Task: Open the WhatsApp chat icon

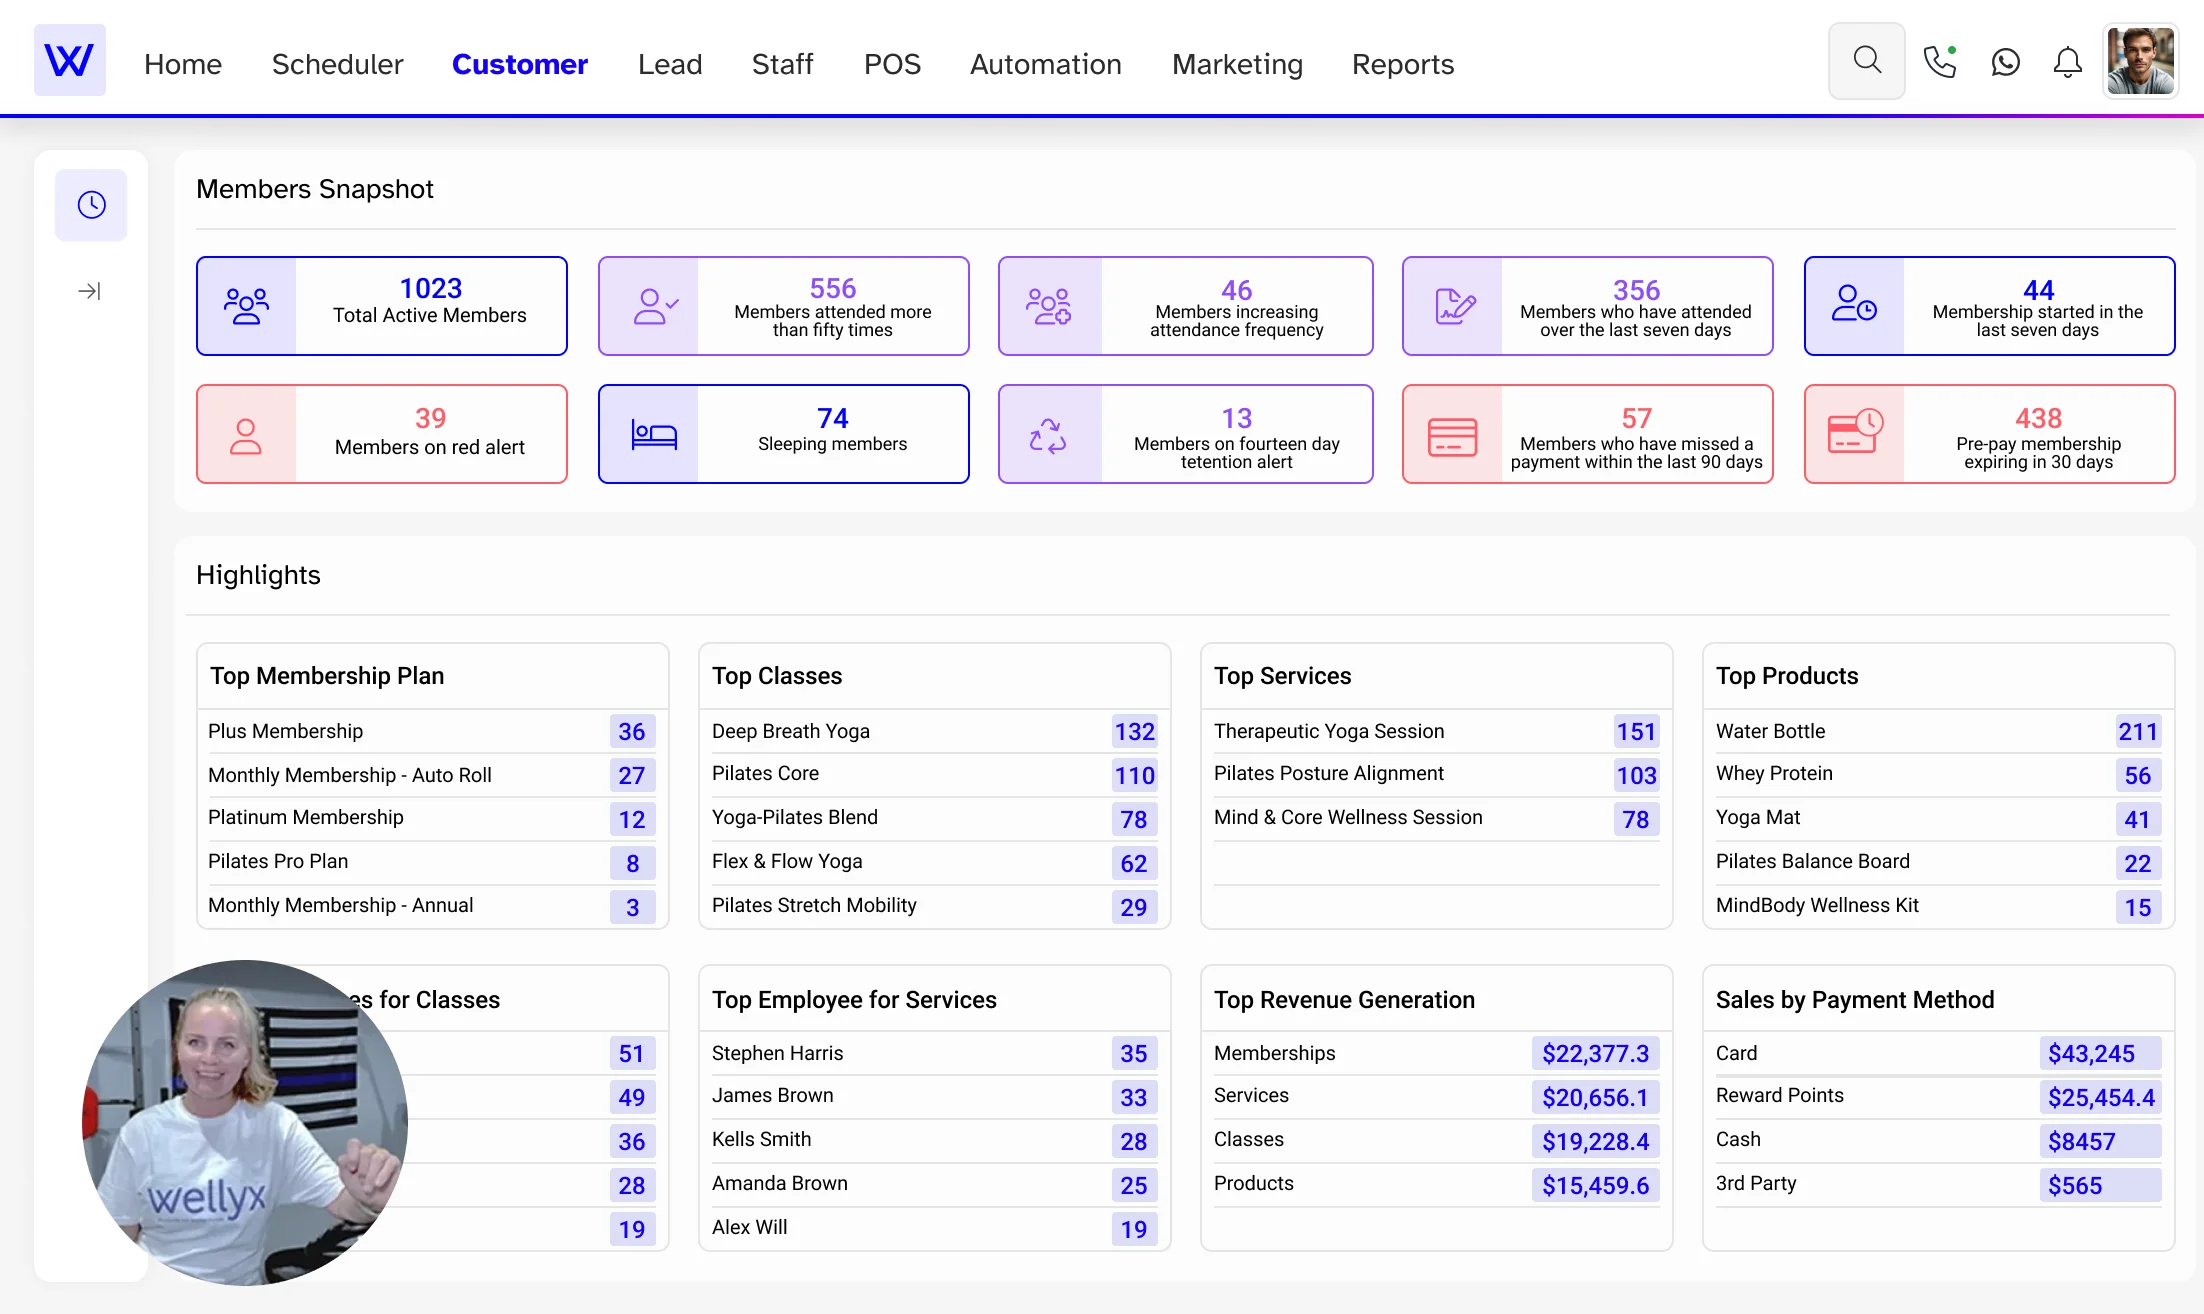Action: click(2005, 62)
